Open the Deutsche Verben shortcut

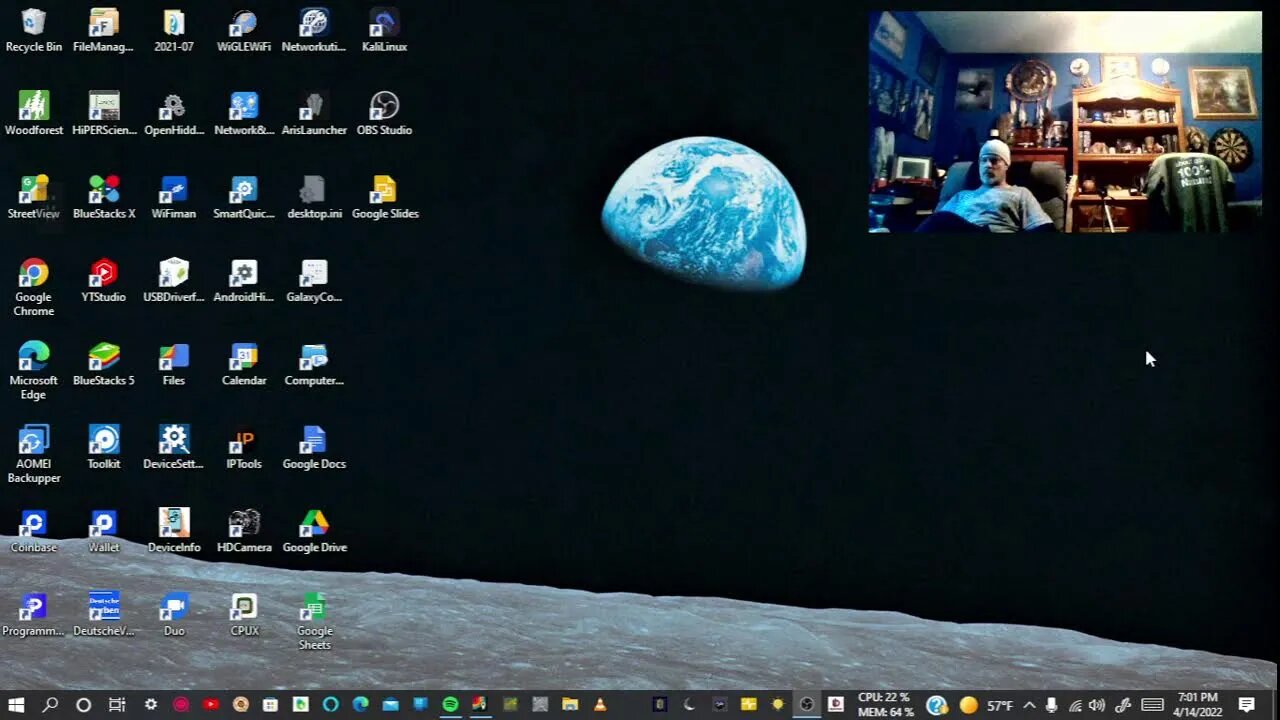coord(104,614)
